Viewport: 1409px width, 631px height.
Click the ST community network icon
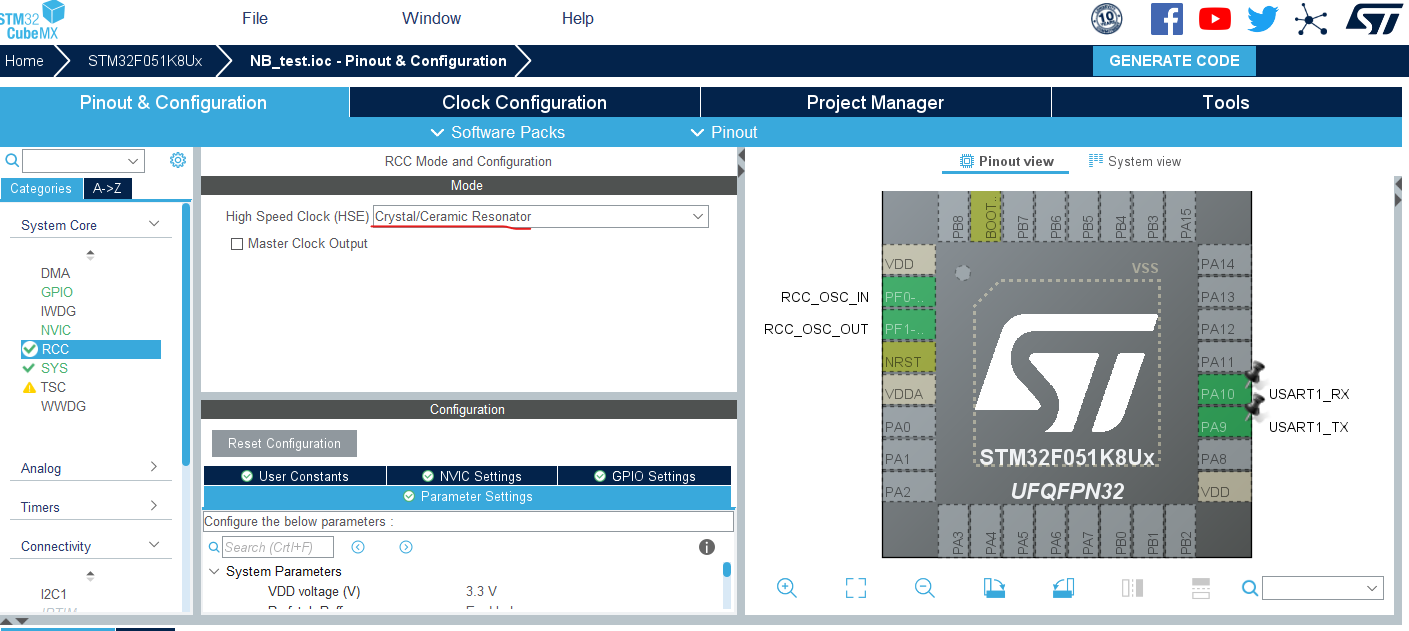[1311, 18]
